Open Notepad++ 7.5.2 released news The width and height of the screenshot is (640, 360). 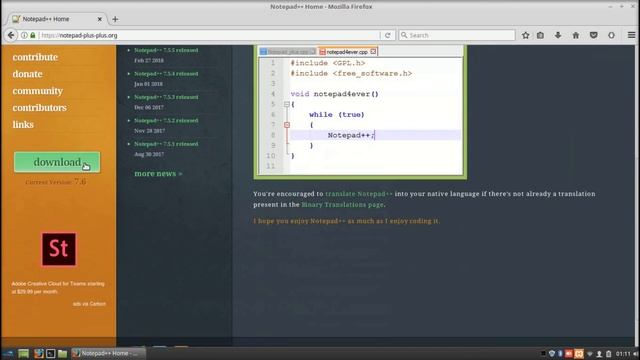click(x=166, y=121)
